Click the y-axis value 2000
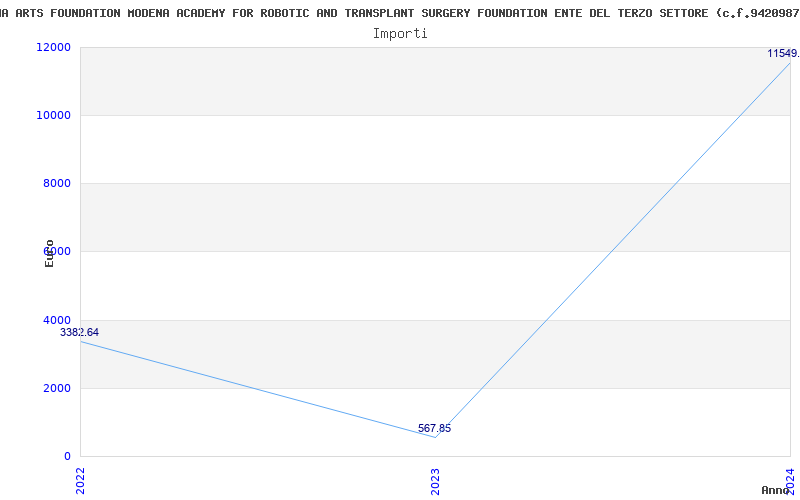Viewport: 800px width, 500px height. coord(56,388)
